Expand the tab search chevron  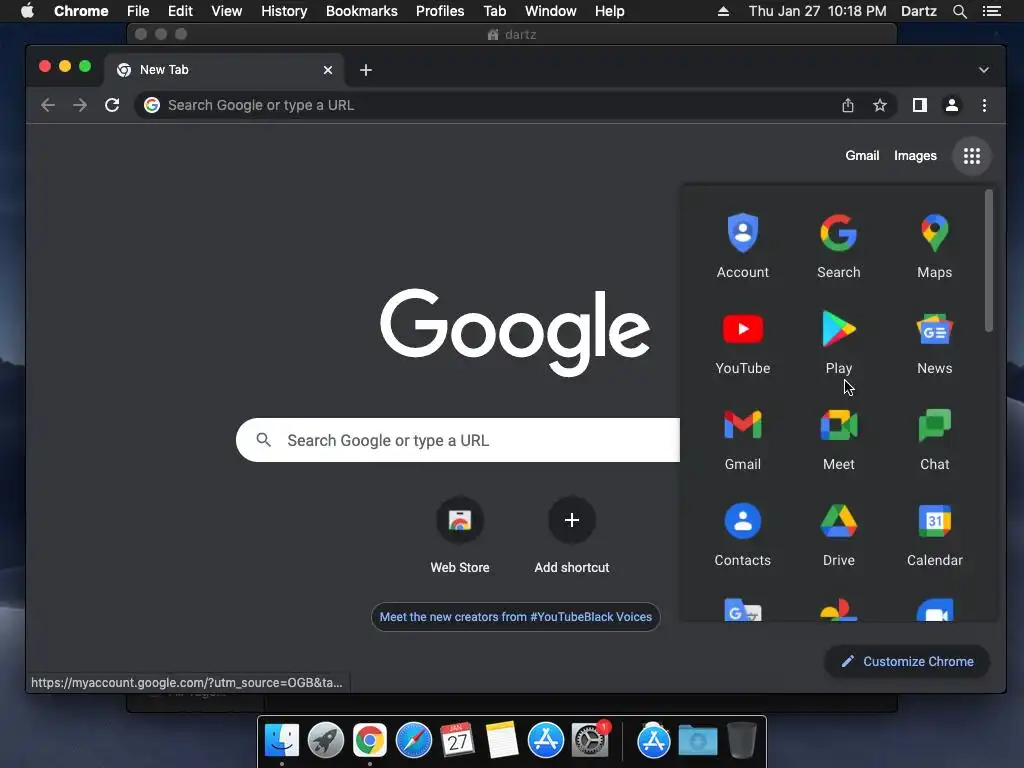coord(984,70)
